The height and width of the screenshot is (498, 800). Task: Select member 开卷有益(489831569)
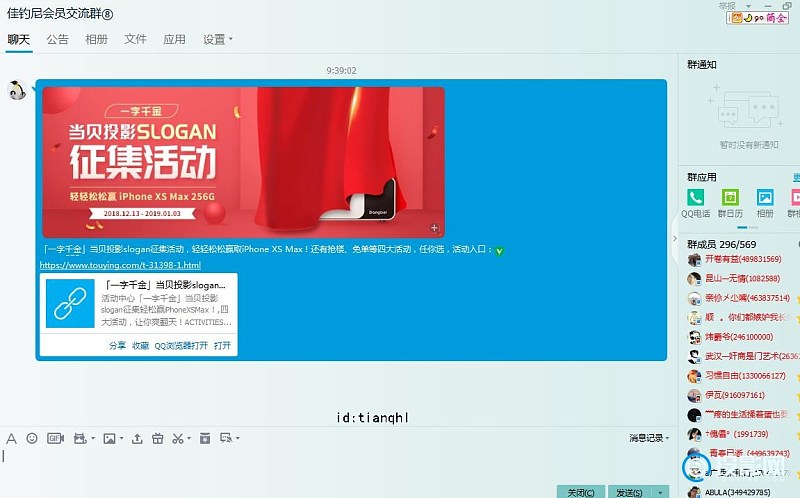(x=743, y=259)
